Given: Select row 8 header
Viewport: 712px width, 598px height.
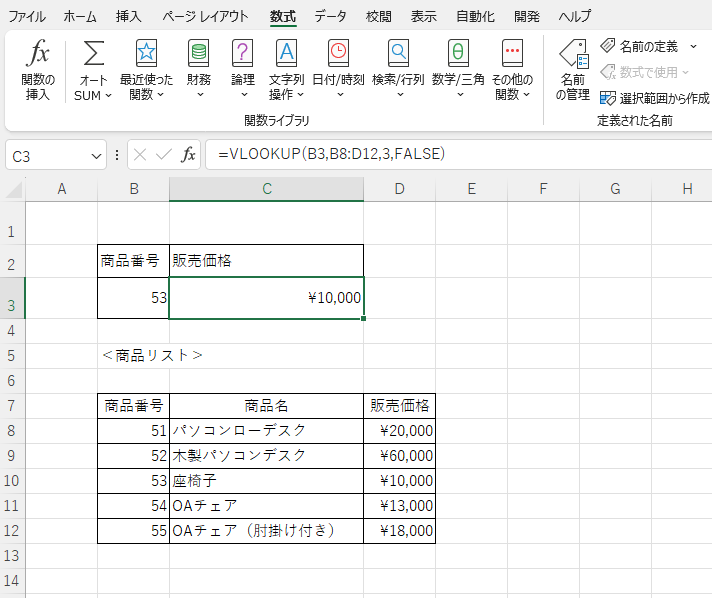Looking at the screenshot, I should pyautogui.click(x=12, y=430).
